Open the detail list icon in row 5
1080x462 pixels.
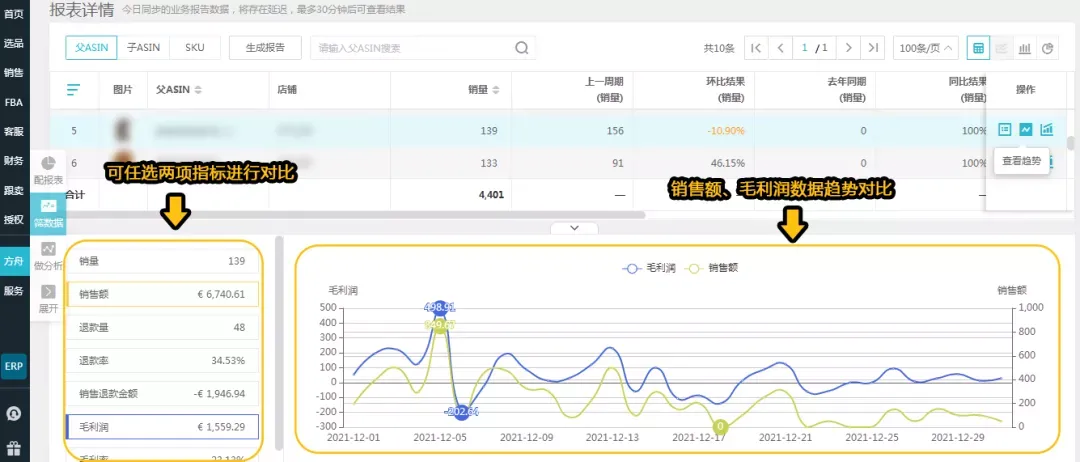pos(1005,129)
